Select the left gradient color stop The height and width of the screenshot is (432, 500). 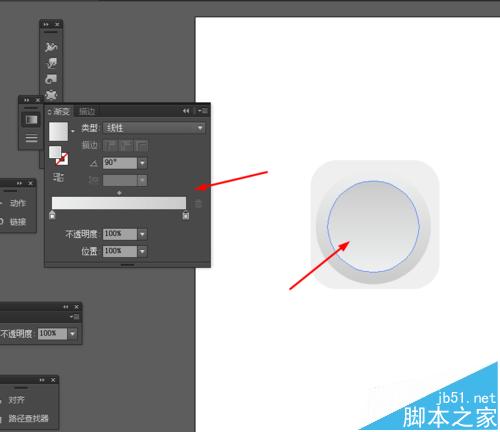[x=52, y=215]
